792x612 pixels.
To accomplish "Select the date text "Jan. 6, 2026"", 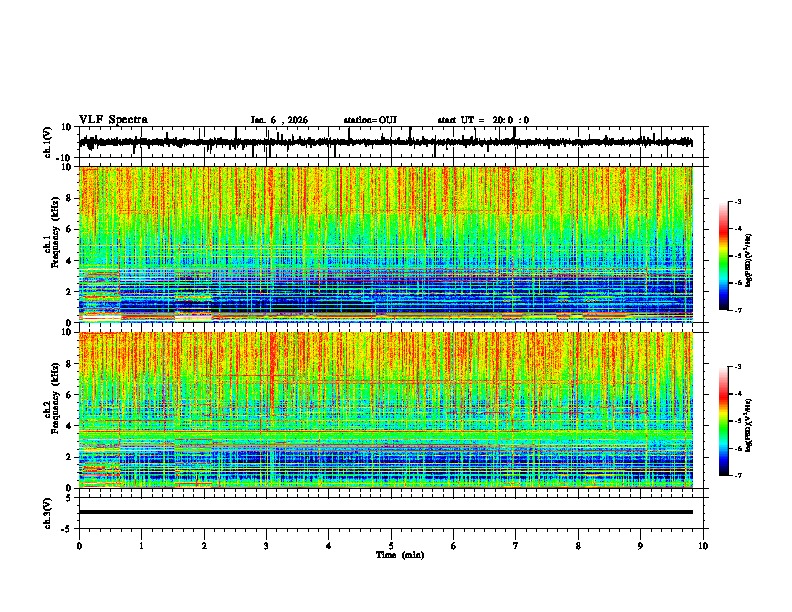I will [279, 120].
